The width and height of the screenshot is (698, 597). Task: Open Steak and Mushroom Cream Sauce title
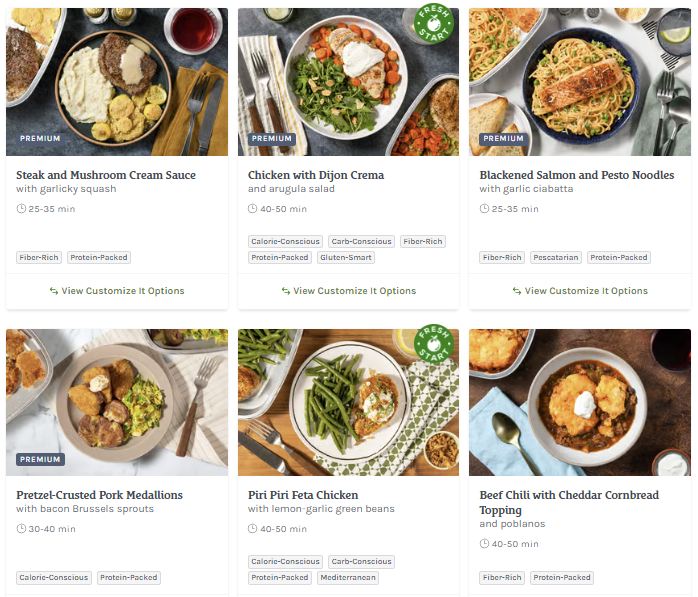[106, 175]
